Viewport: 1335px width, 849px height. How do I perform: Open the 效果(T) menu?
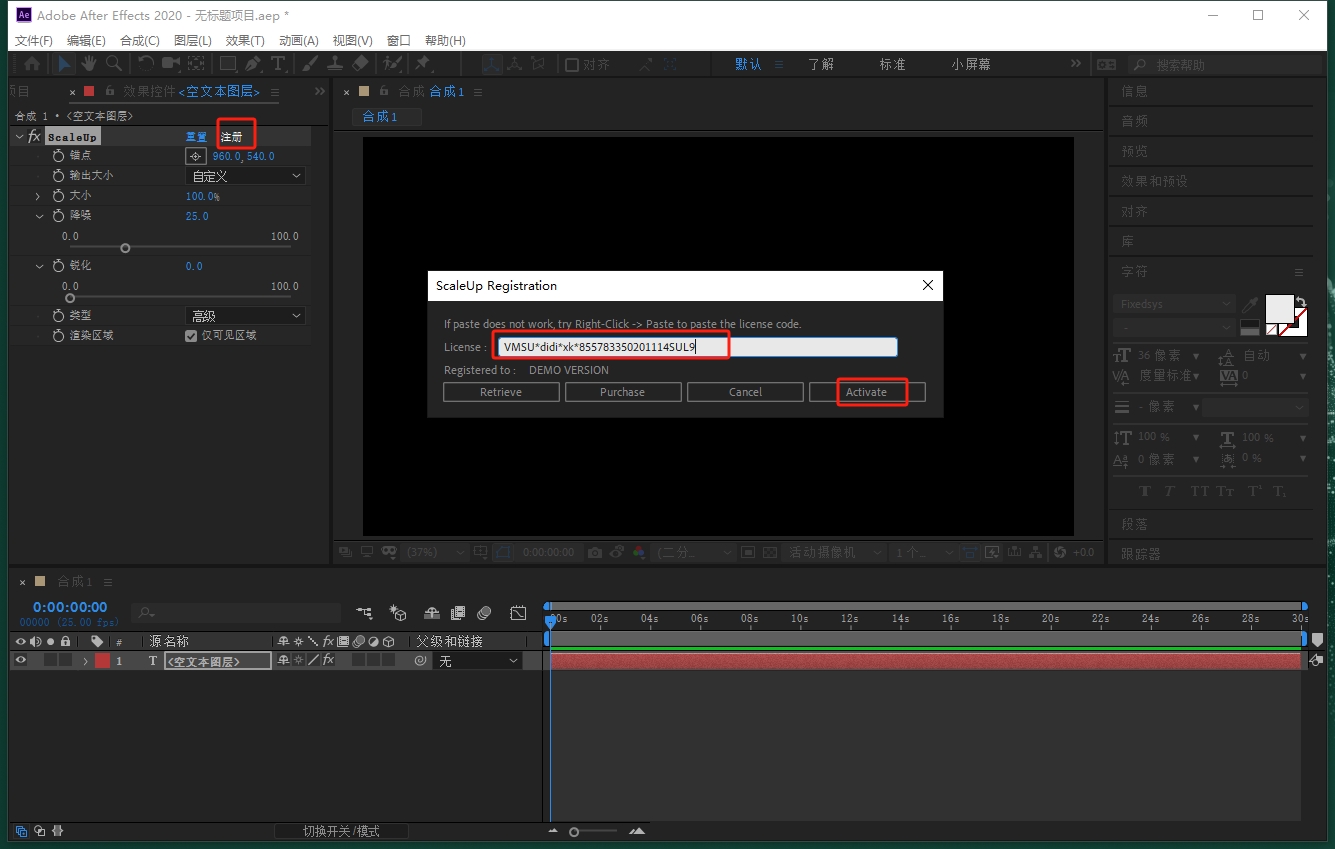coord(245,40)
